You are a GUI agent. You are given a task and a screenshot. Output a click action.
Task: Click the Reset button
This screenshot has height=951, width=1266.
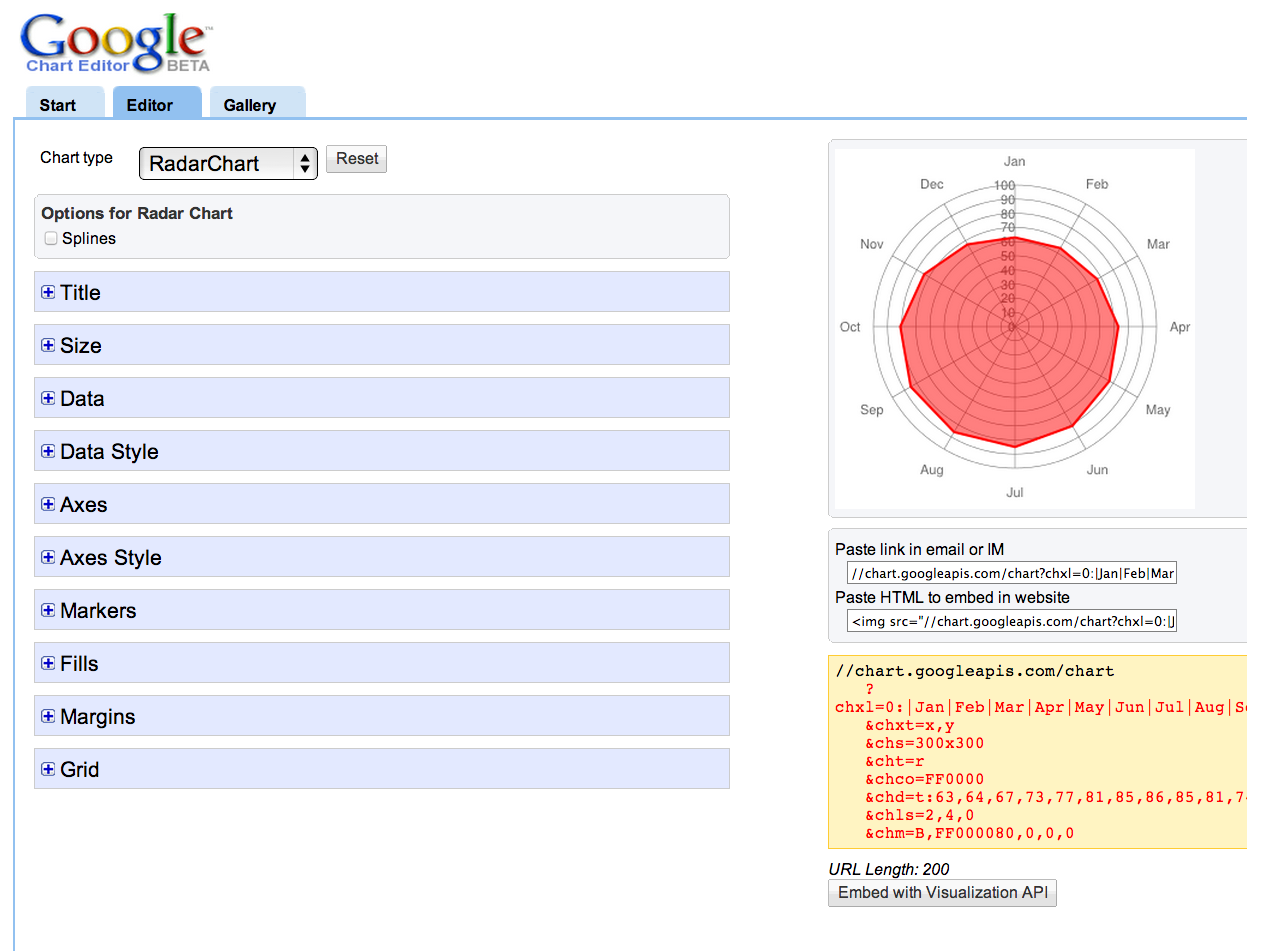point(357,159)
